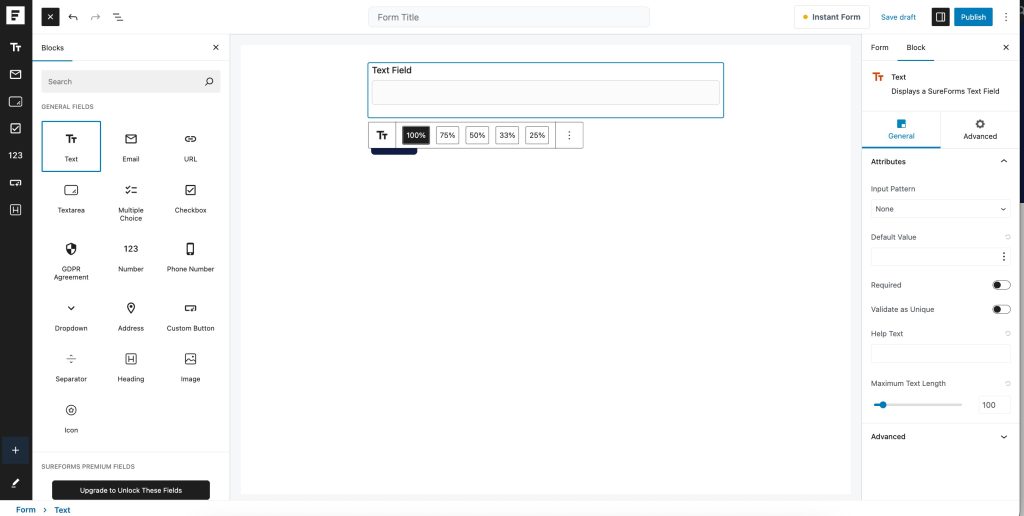Set field width to 25%
This screenshot has height=516, width=1024.
[537, 135]
